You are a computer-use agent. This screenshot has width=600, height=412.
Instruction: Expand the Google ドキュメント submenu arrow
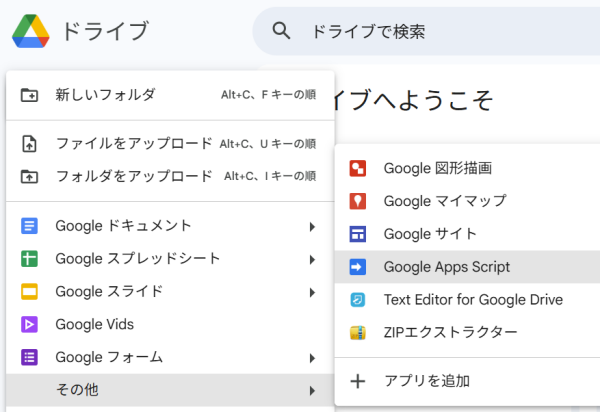tap(313, 227)
